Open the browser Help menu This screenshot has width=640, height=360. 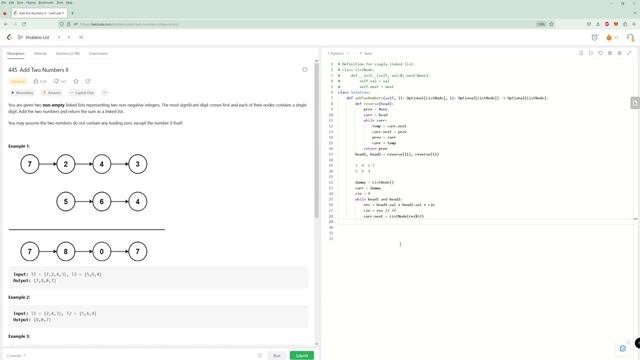(x=69, y=2)
